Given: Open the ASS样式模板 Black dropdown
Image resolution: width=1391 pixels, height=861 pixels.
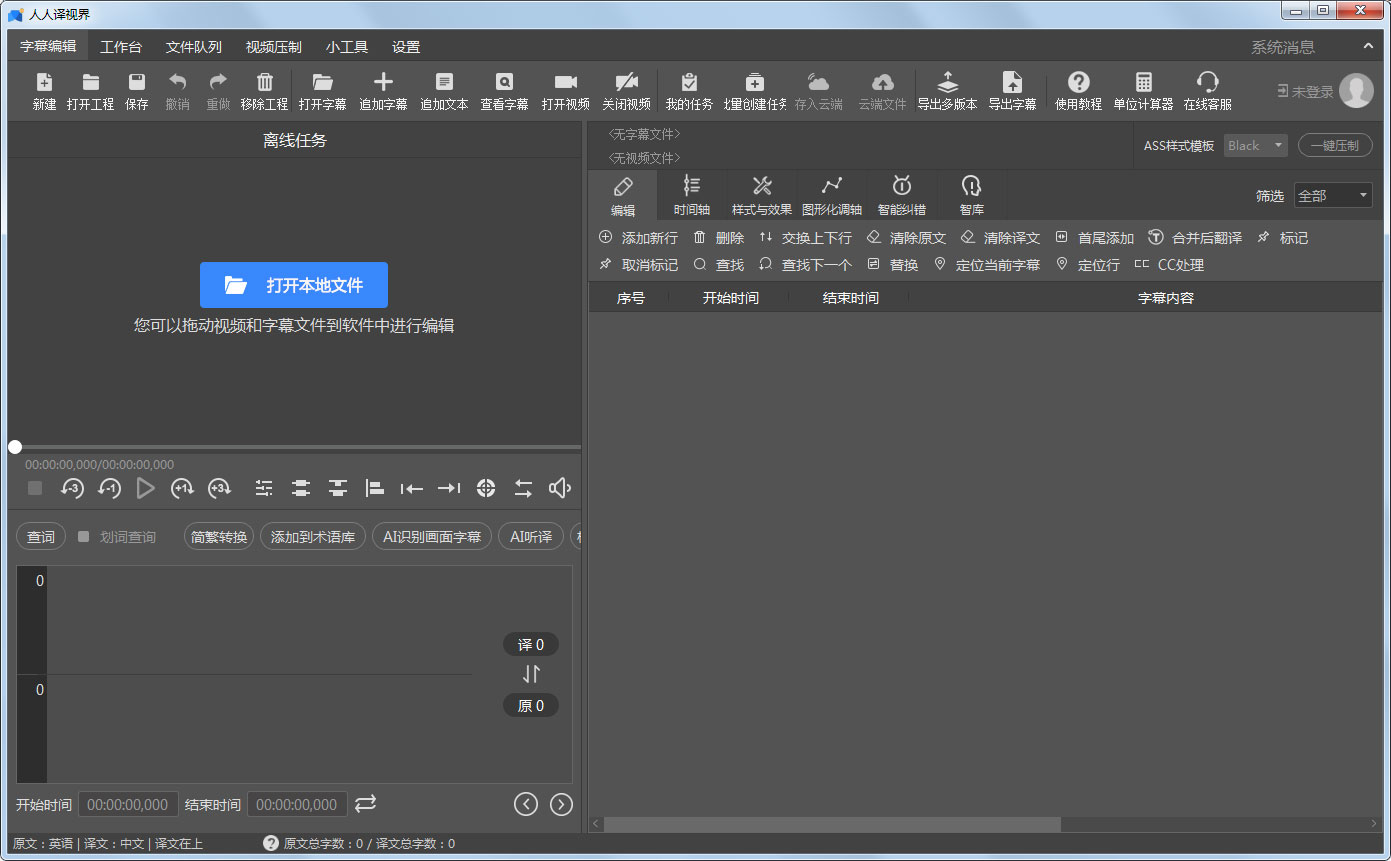Looking at the screenshot, I should pos(1256,146).
